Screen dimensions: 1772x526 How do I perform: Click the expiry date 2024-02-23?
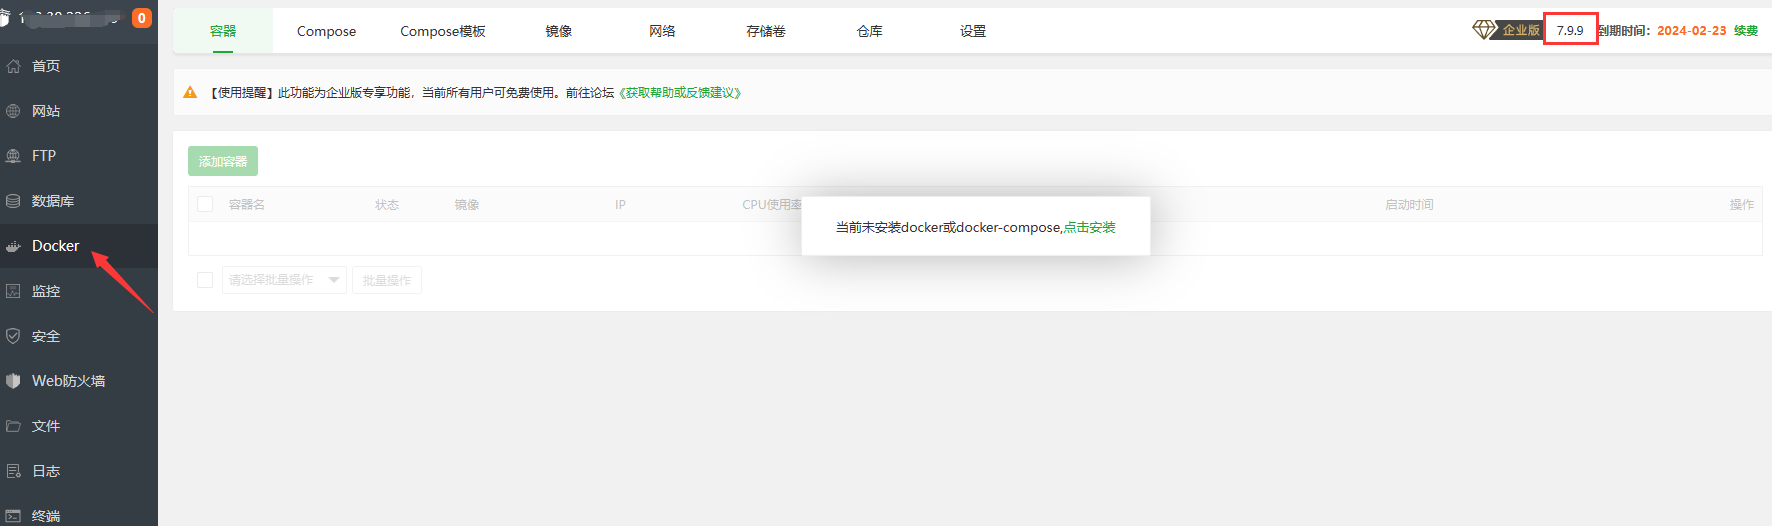point(1692,31)
